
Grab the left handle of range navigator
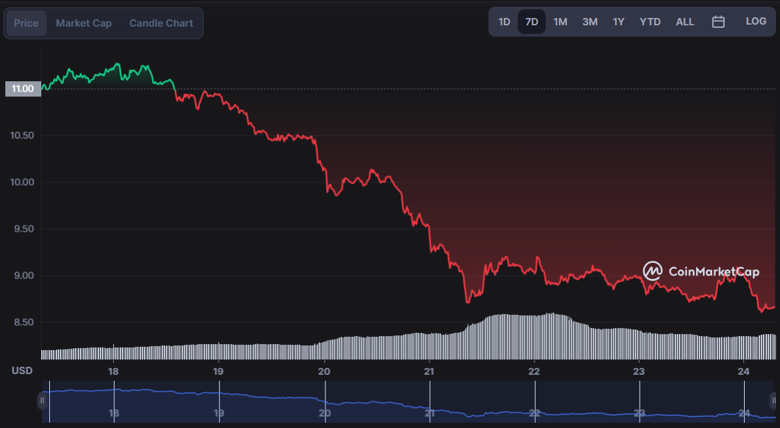click(x=42, y=400)
